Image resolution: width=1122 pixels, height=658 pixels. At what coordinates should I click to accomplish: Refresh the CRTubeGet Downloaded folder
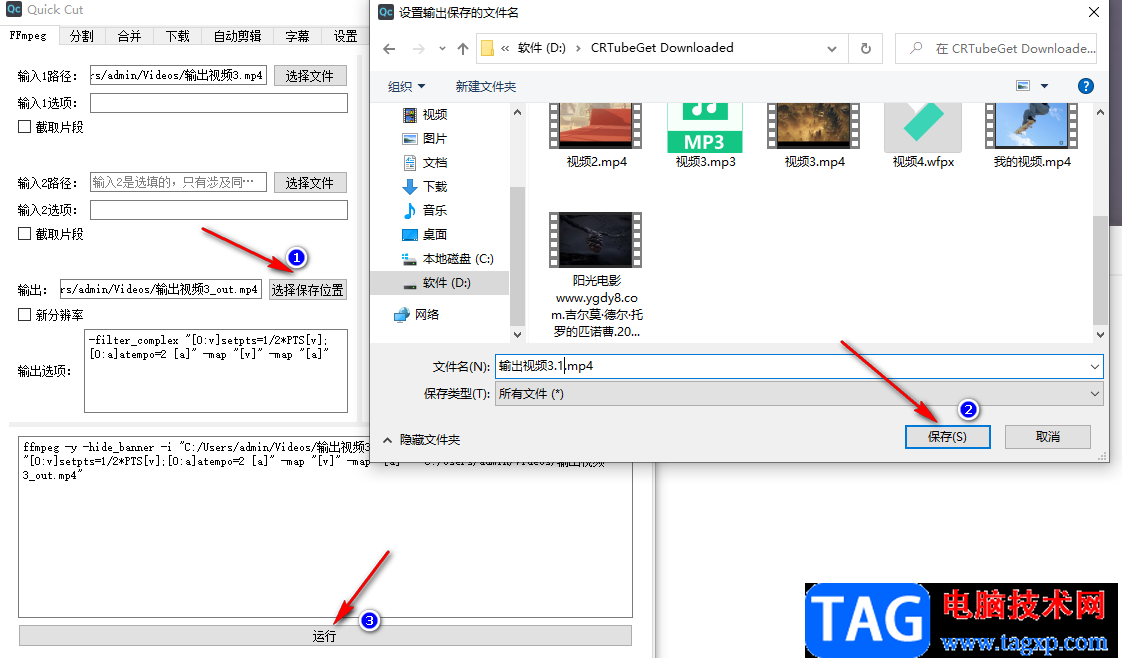pos(866,49)
